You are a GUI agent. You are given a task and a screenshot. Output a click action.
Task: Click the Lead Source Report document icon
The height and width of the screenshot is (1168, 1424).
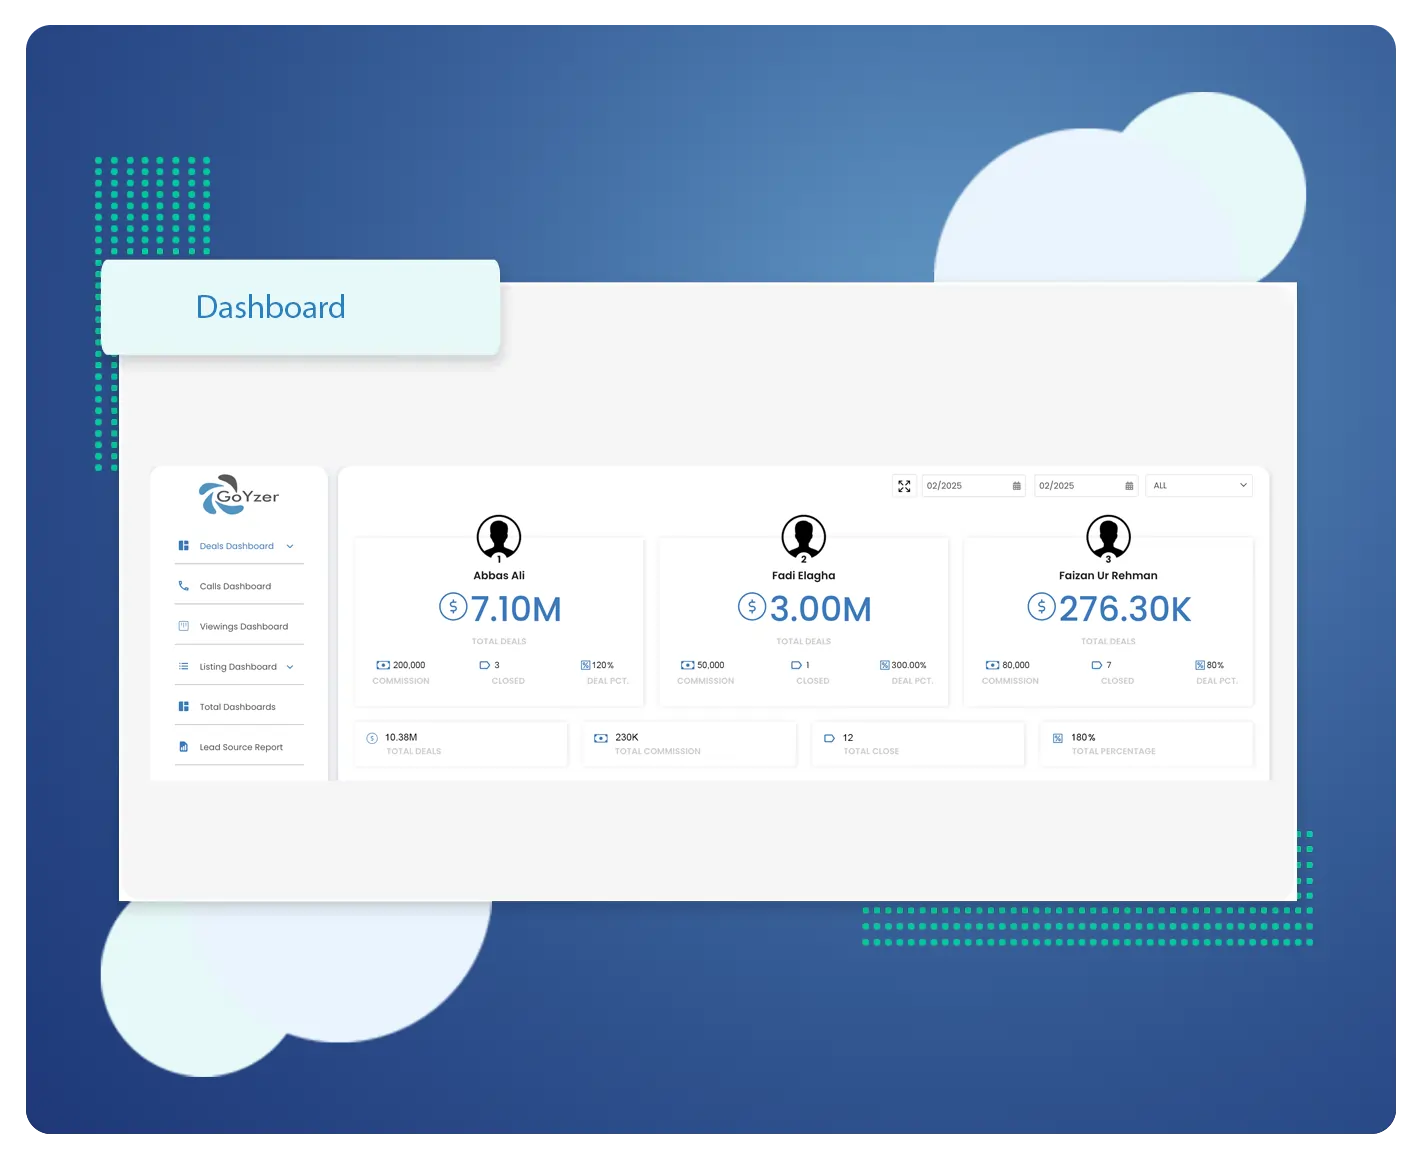pos(183,747)
